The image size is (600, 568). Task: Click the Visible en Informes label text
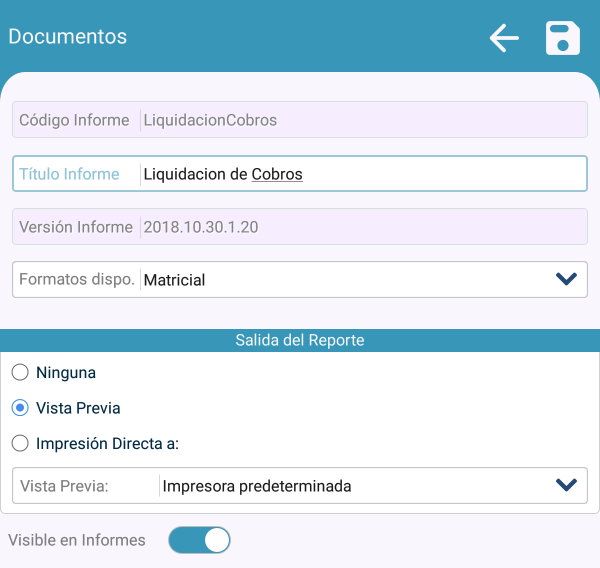click(77, 540)
